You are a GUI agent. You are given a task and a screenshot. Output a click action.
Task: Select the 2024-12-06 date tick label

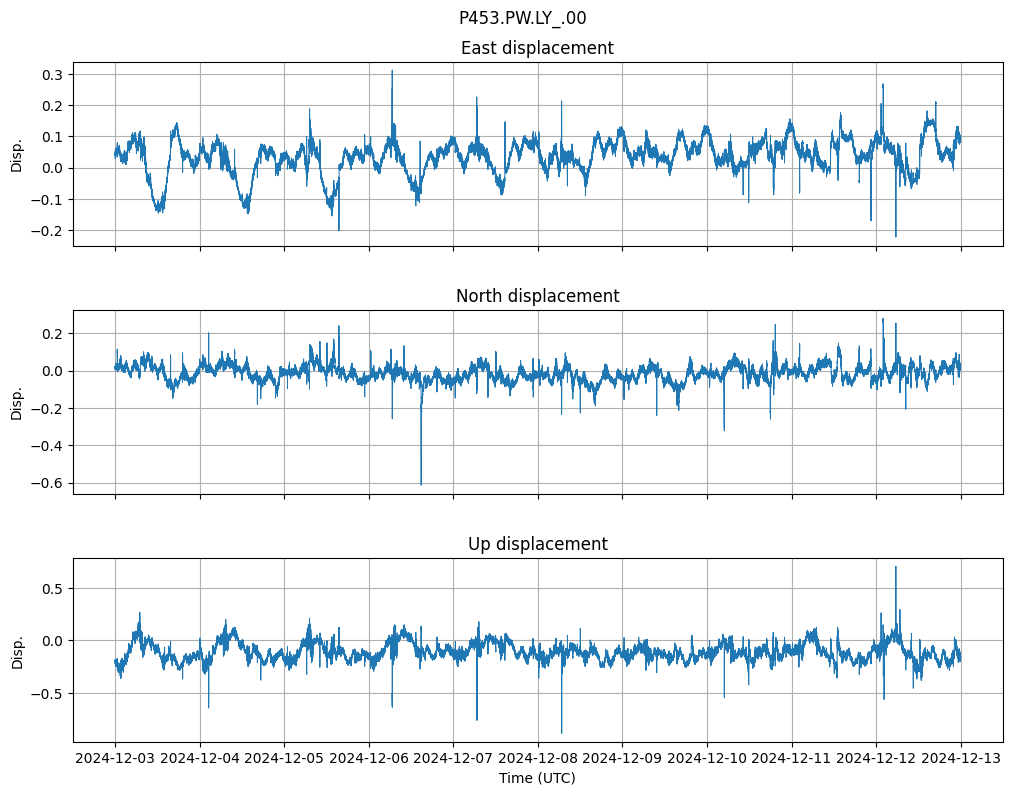[369, 759]
